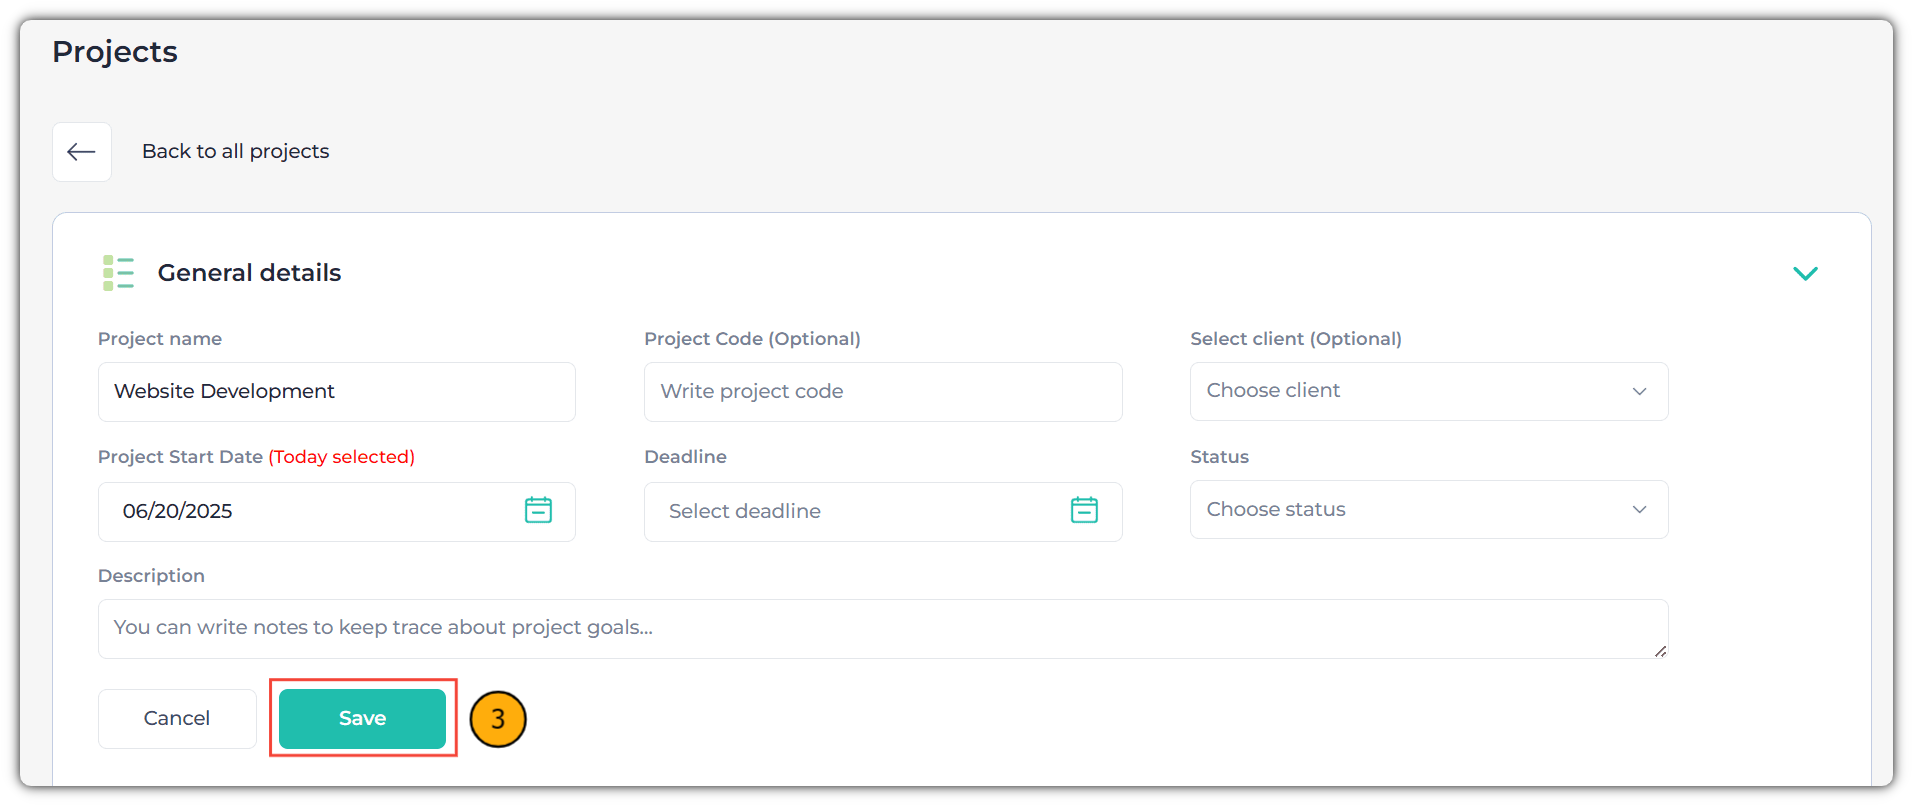The width and height of the screenshot is (1913, 806).
Task: Click the start date 06/20/2025 field
Action: coord(337,512)
